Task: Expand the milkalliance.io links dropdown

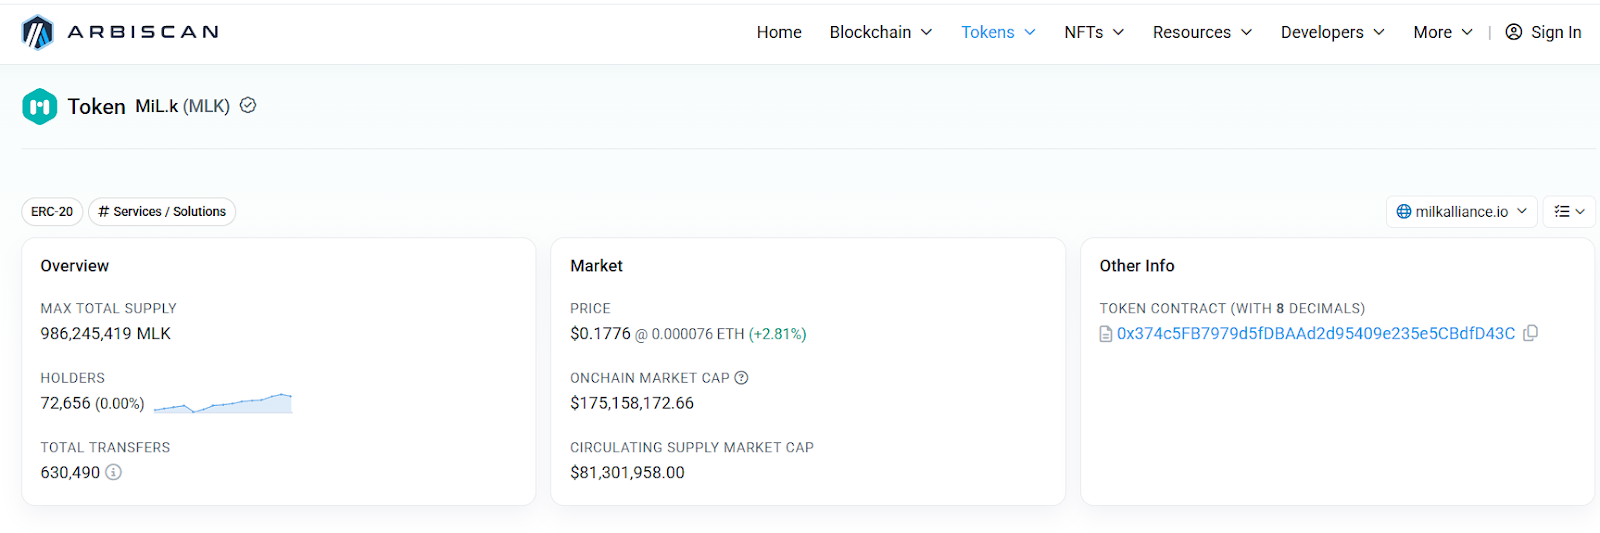Action: (1461, 211)
